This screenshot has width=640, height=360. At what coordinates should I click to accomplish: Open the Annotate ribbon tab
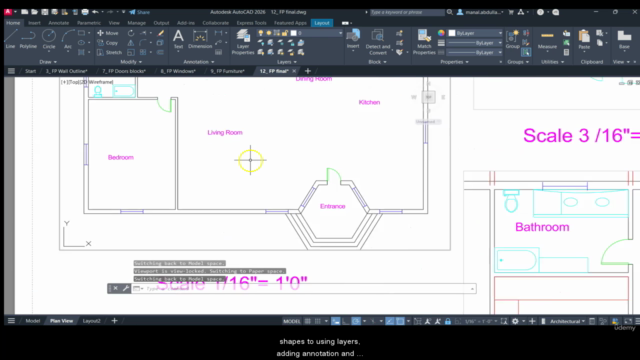59,23
